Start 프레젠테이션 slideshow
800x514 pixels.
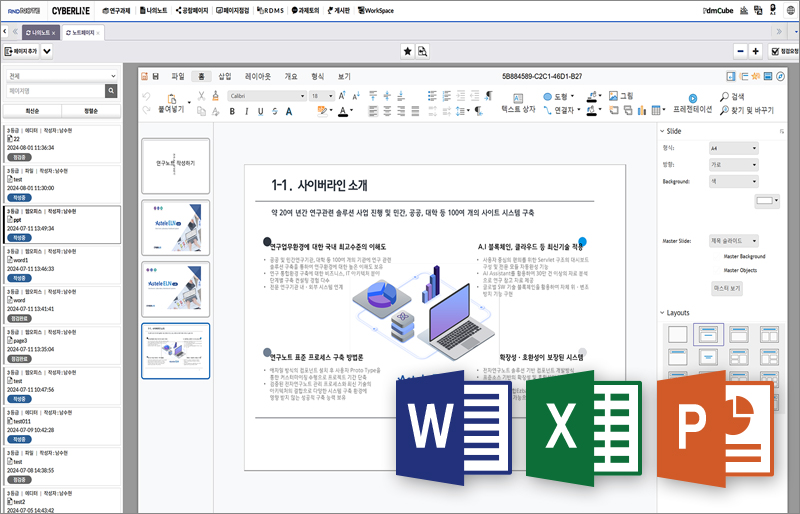(692, 104)
